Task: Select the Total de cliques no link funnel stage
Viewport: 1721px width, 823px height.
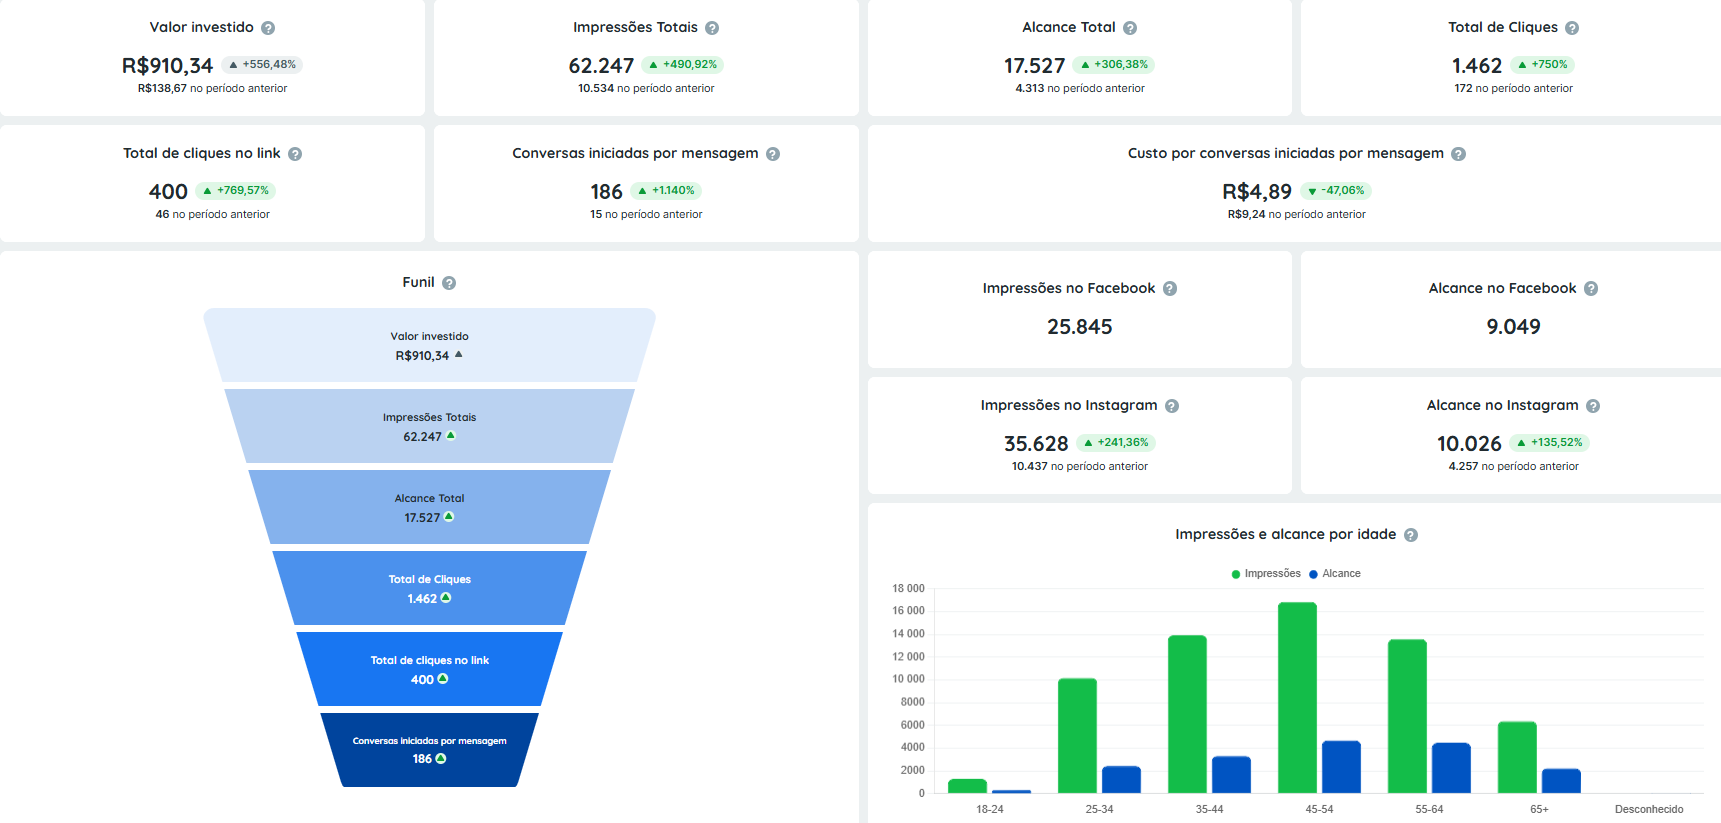Action: pos(430,669)
